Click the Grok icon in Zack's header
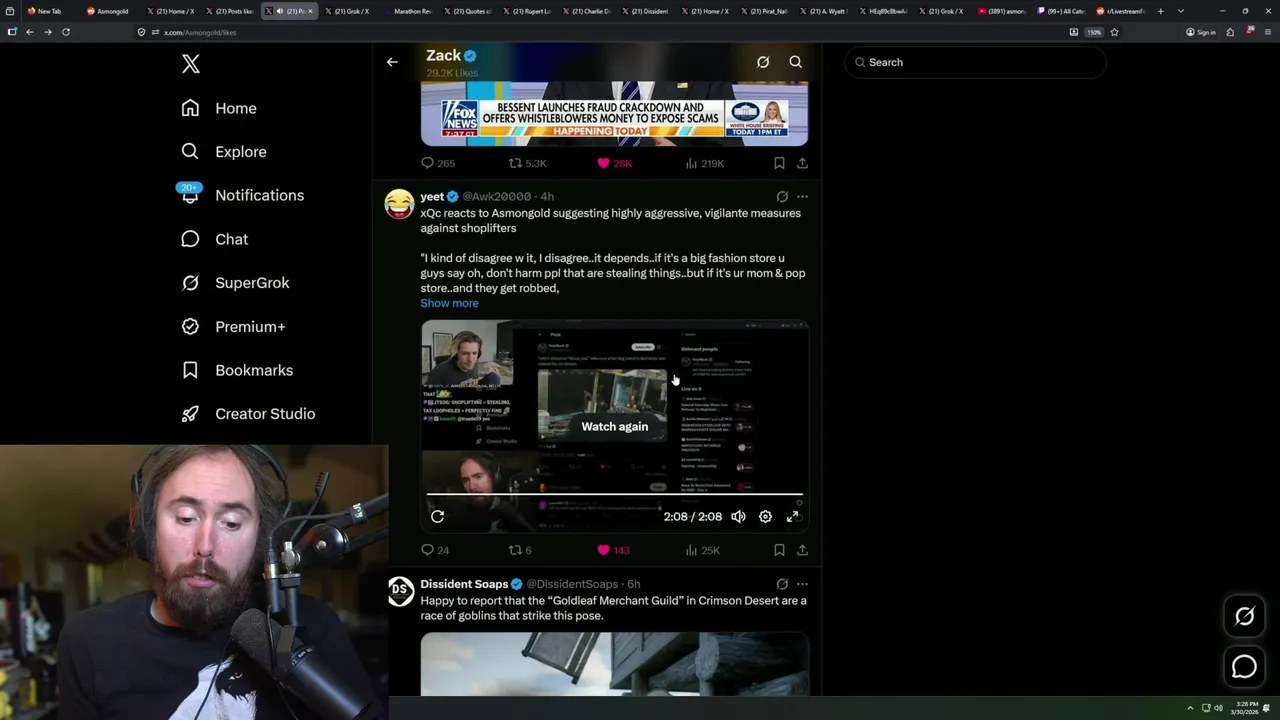This screenshot has height=720, width=1280. coord(763,62)
